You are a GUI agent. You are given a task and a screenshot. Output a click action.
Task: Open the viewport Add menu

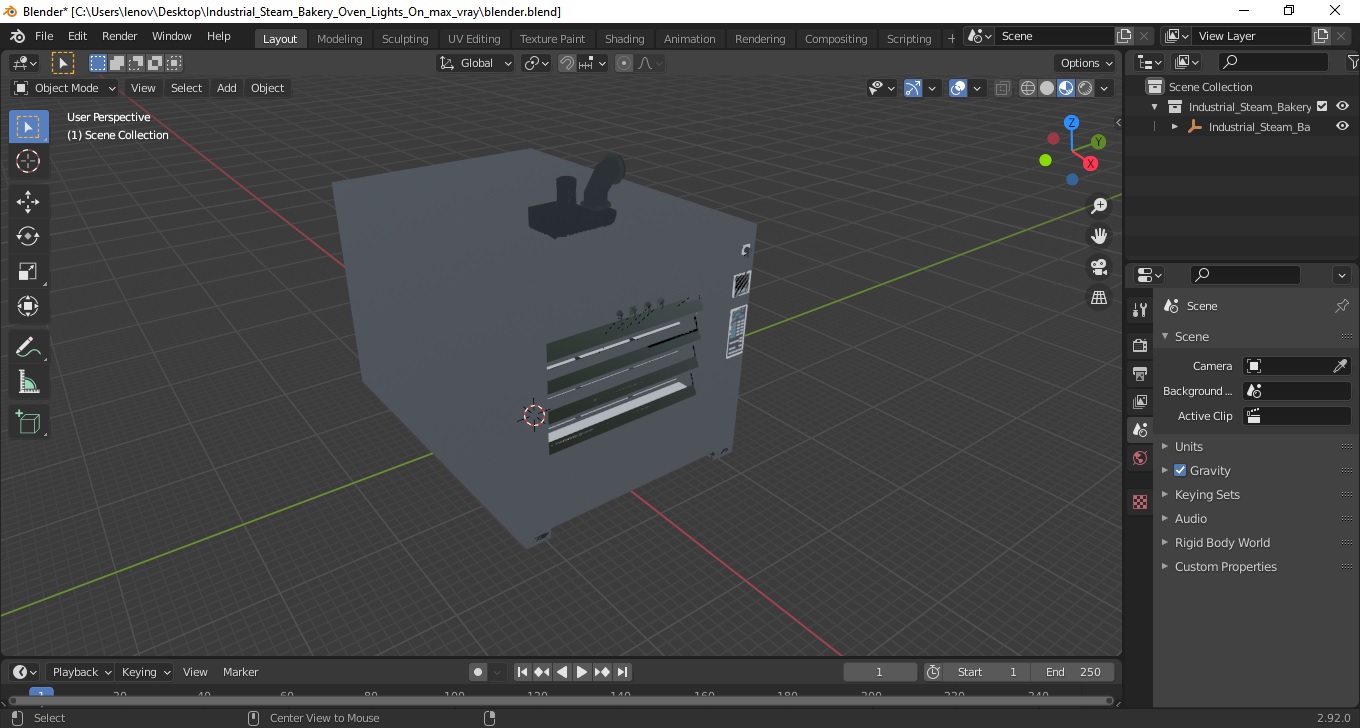coord(227,88)
